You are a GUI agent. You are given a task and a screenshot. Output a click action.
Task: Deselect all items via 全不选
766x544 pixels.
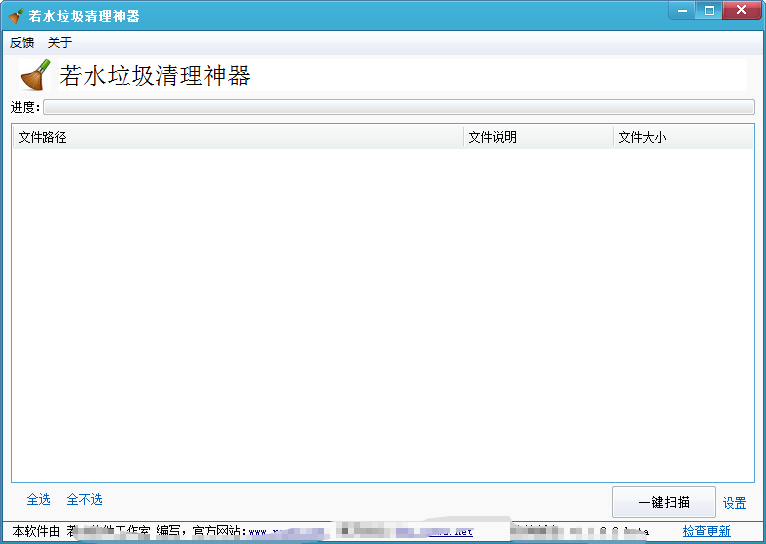tap(84, 500)
